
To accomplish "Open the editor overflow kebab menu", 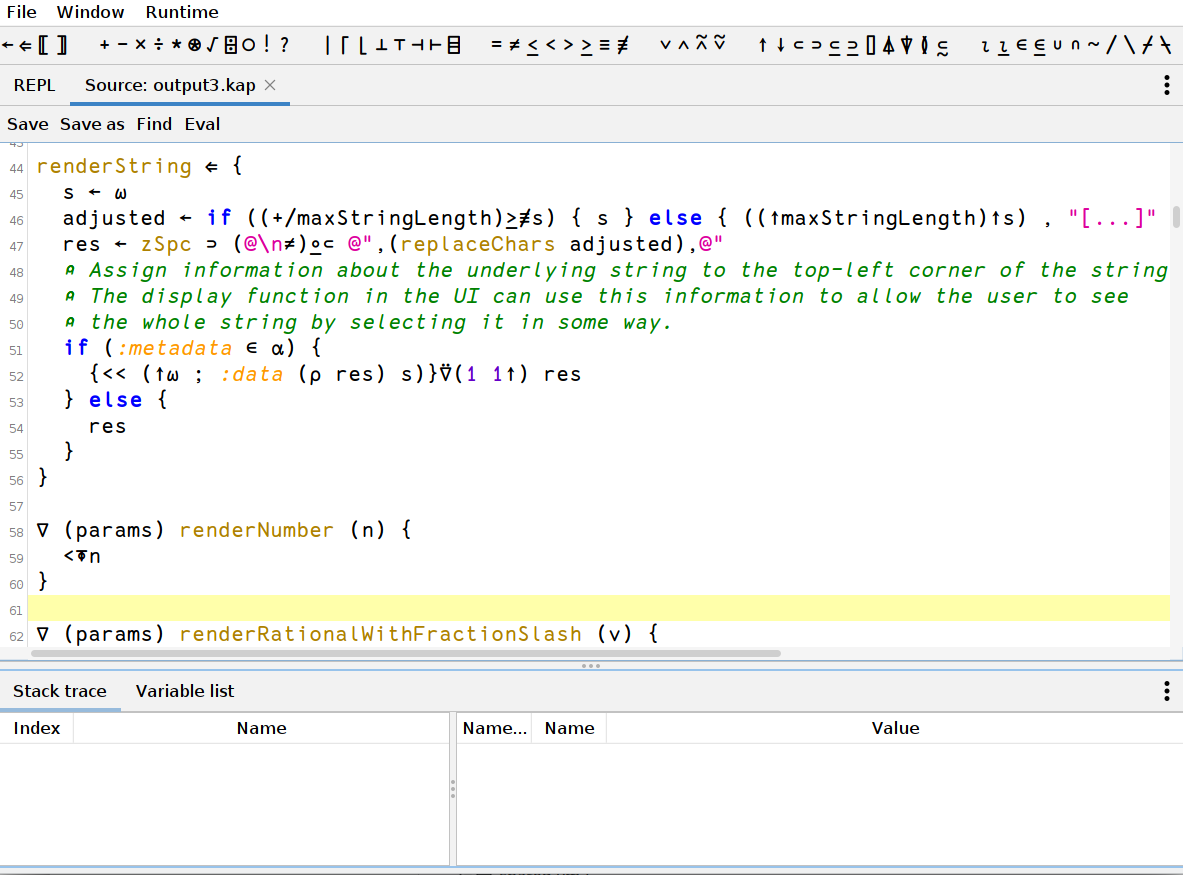I will pos(1166,85).
